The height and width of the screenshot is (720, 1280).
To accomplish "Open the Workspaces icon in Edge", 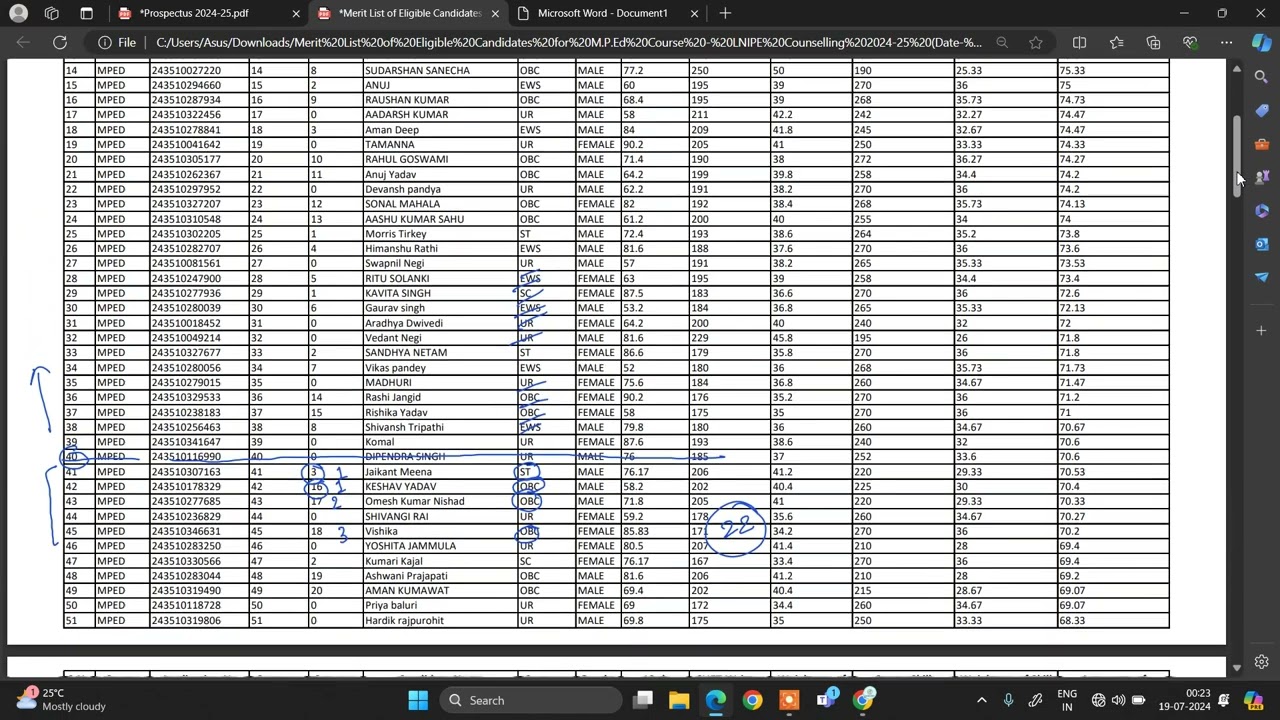I will click(52, 13).
